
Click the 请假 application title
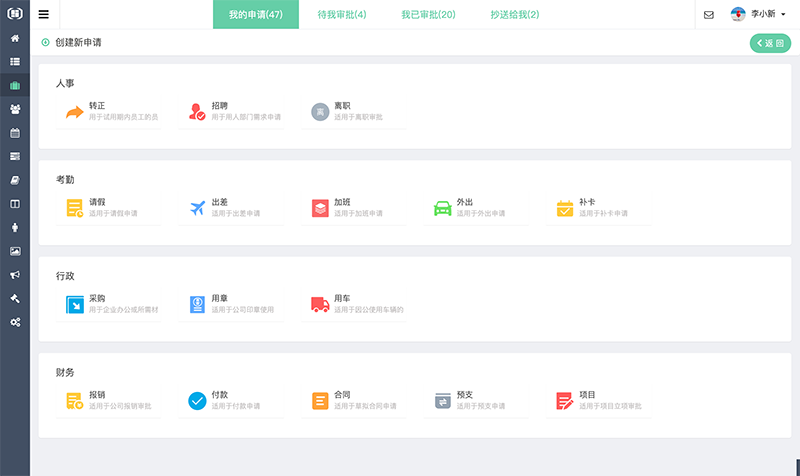tap(97, 202)
